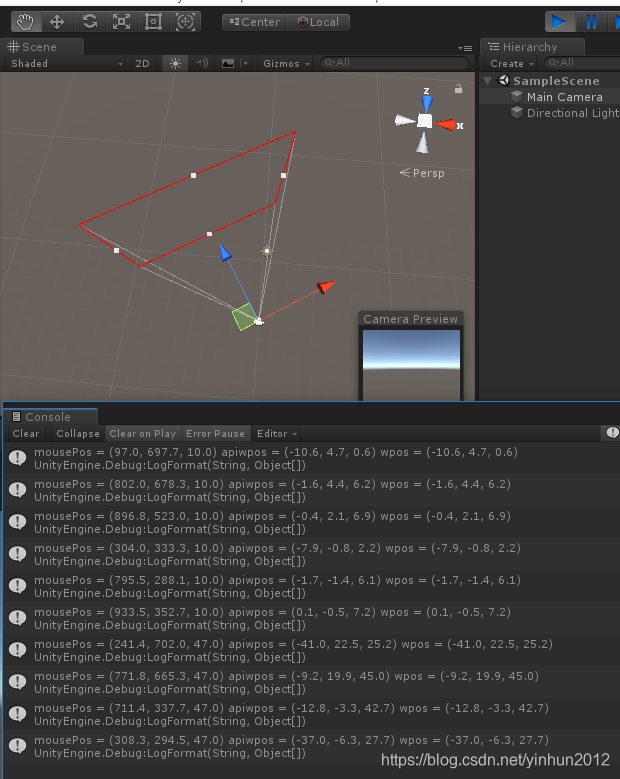Select log with mousePos (771.8, 665.3, 47.0)
The height and width of the screenshot is (779, 620).
point(311,682)
